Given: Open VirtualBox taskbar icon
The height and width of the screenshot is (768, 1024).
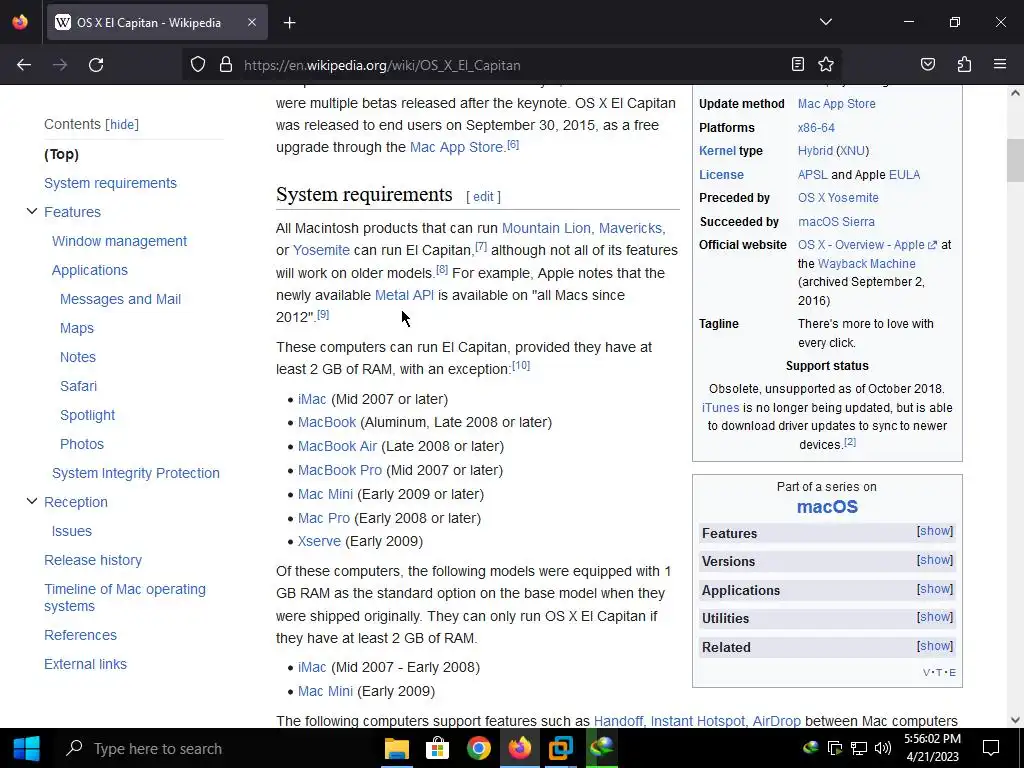Looking at the screenshot, I should [561, 748].
